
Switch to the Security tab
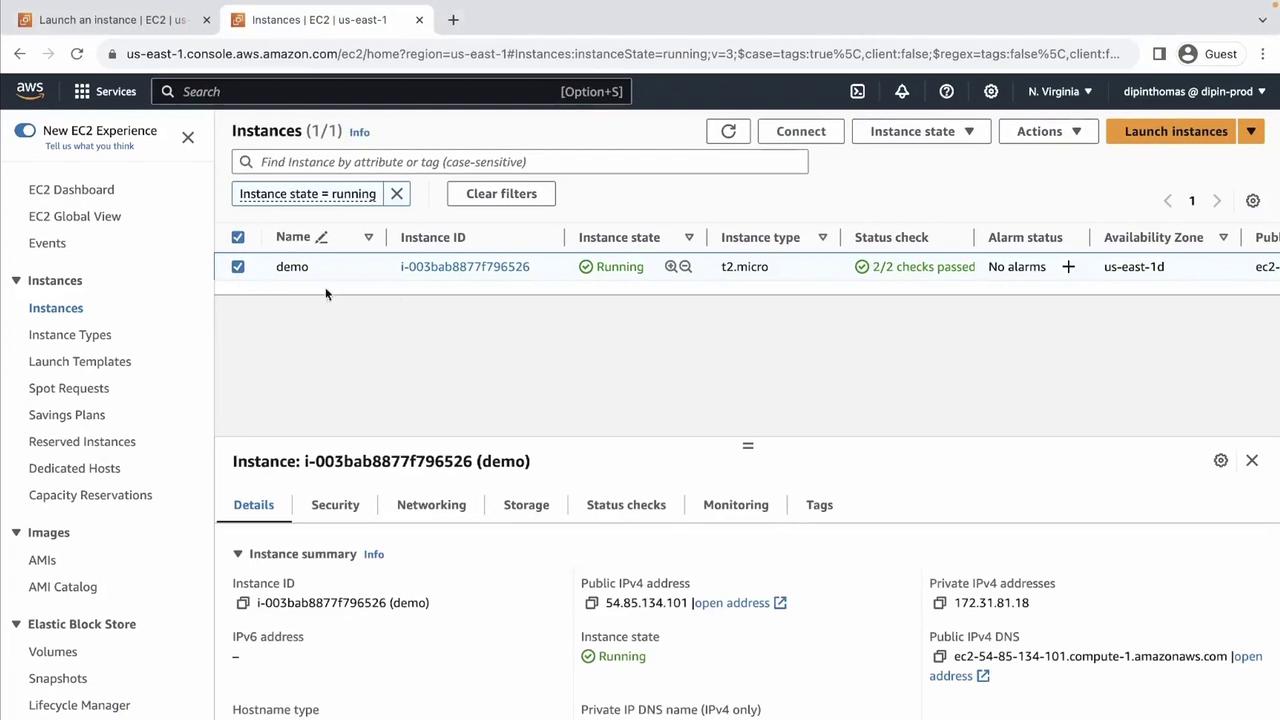335,505
